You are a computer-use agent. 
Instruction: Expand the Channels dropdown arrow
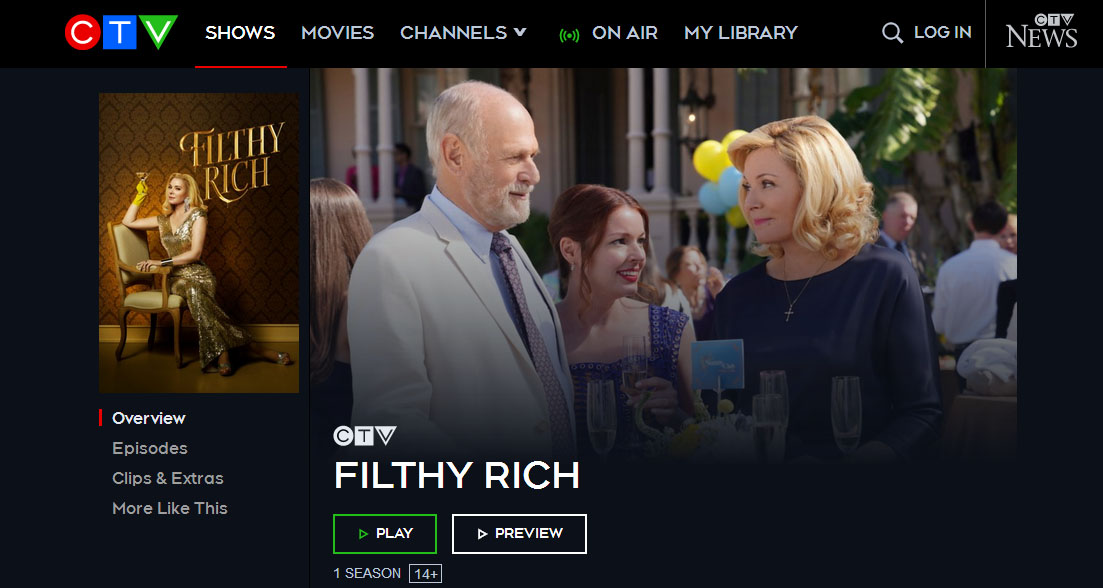pyautogui.click(x=520, y=32)
